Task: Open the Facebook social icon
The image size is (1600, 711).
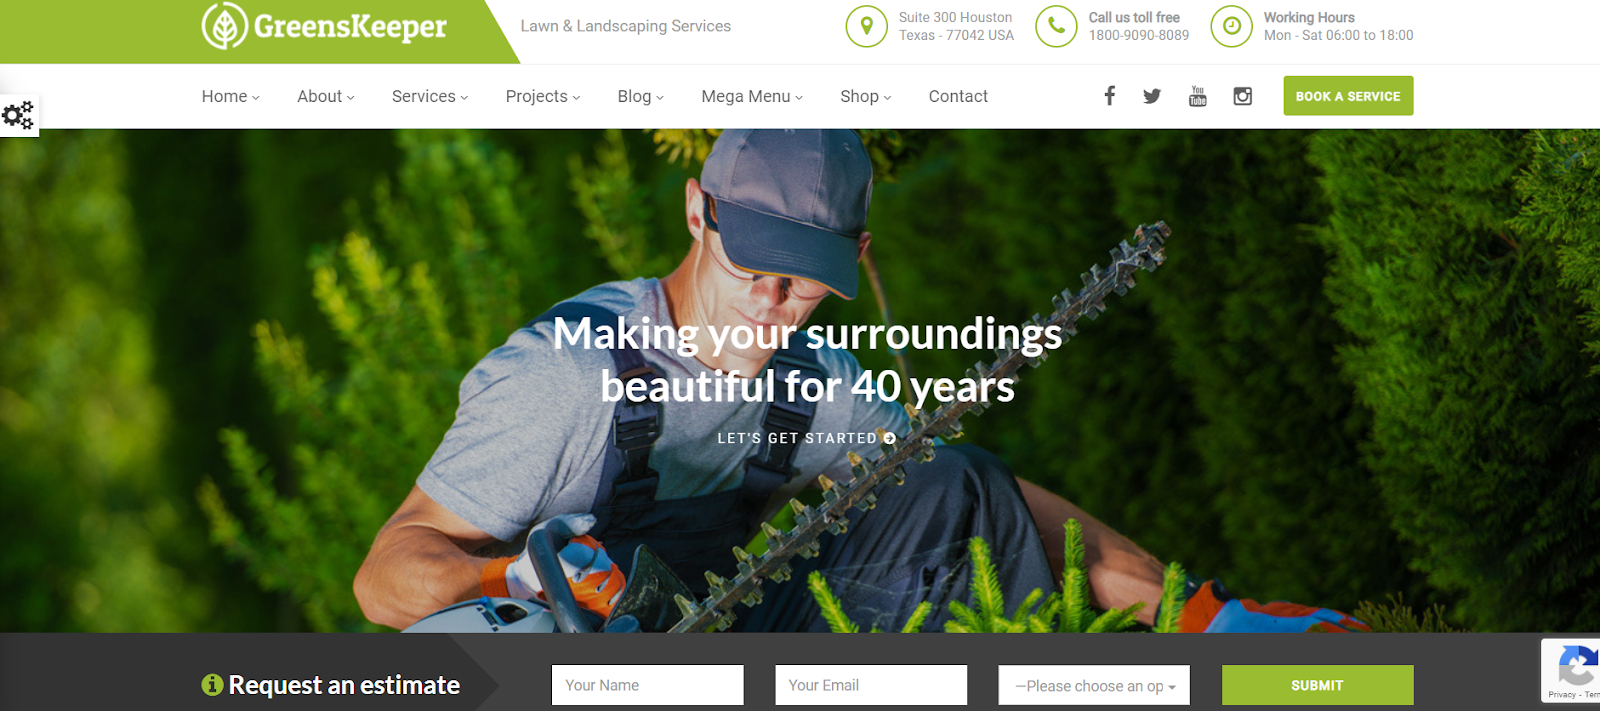Action: coord(1109,96)
